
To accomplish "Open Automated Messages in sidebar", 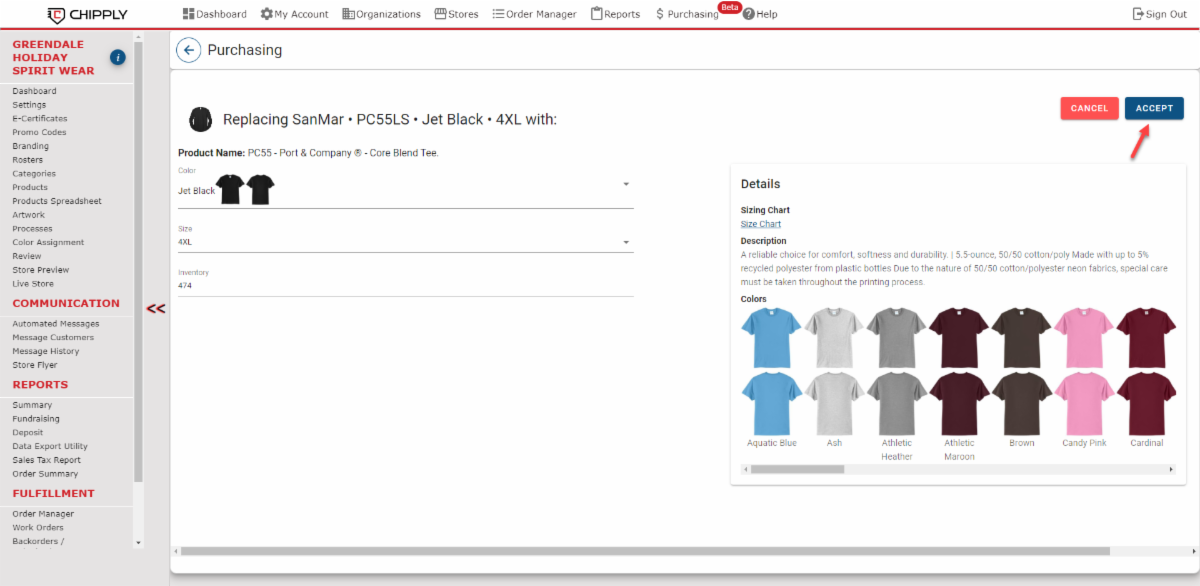I will [x=56, y=324].
